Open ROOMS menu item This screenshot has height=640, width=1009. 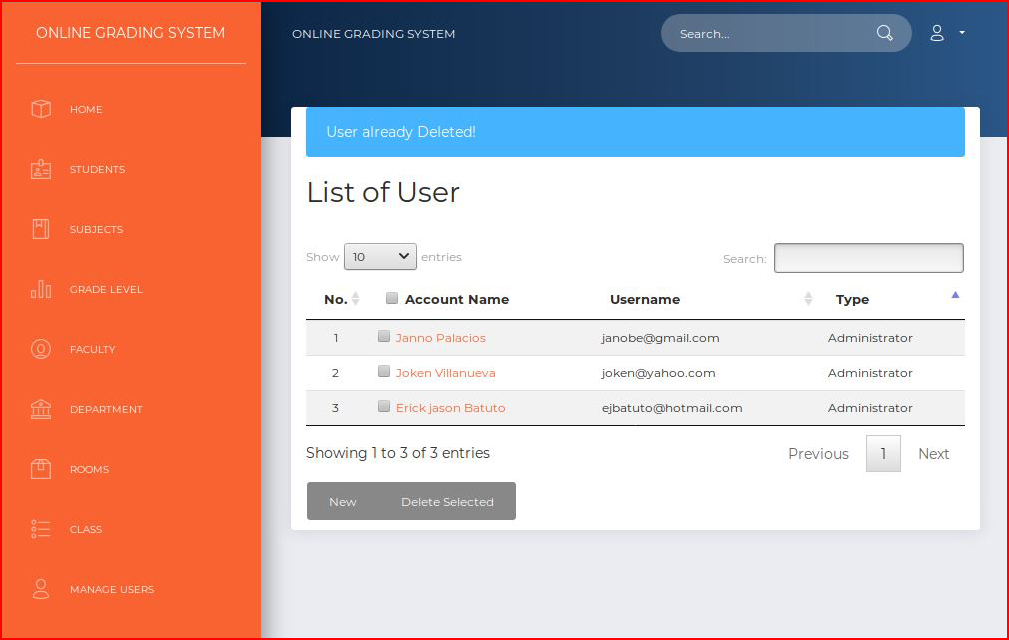(89, 470)
